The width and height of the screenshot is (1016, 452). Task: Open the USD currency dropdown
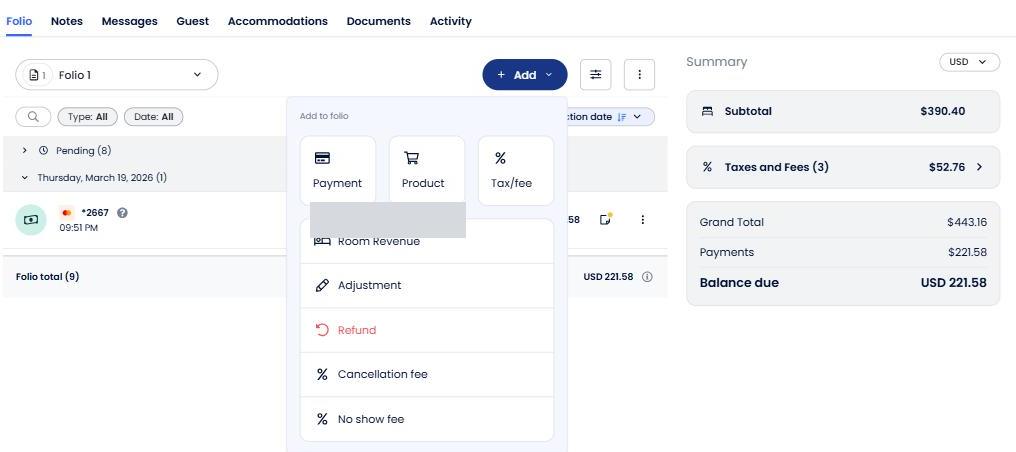click(x=969, y=62)
